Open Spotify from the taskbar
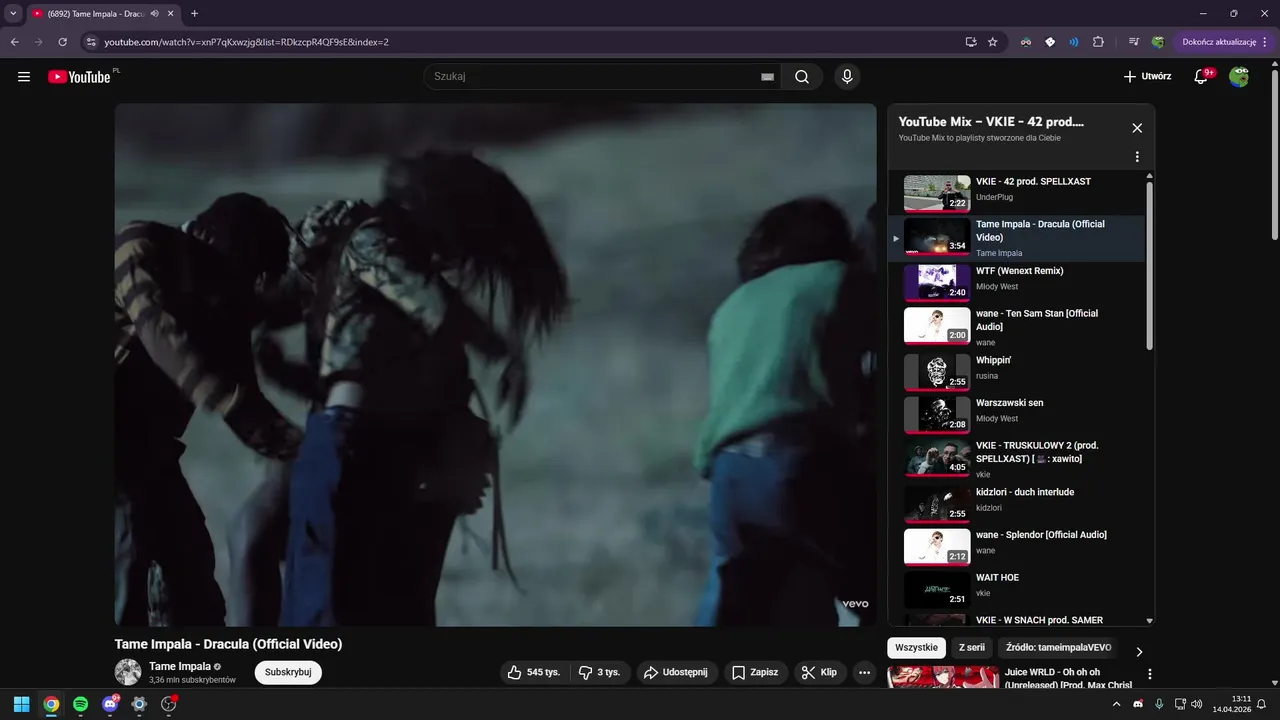 click(80, 704)
